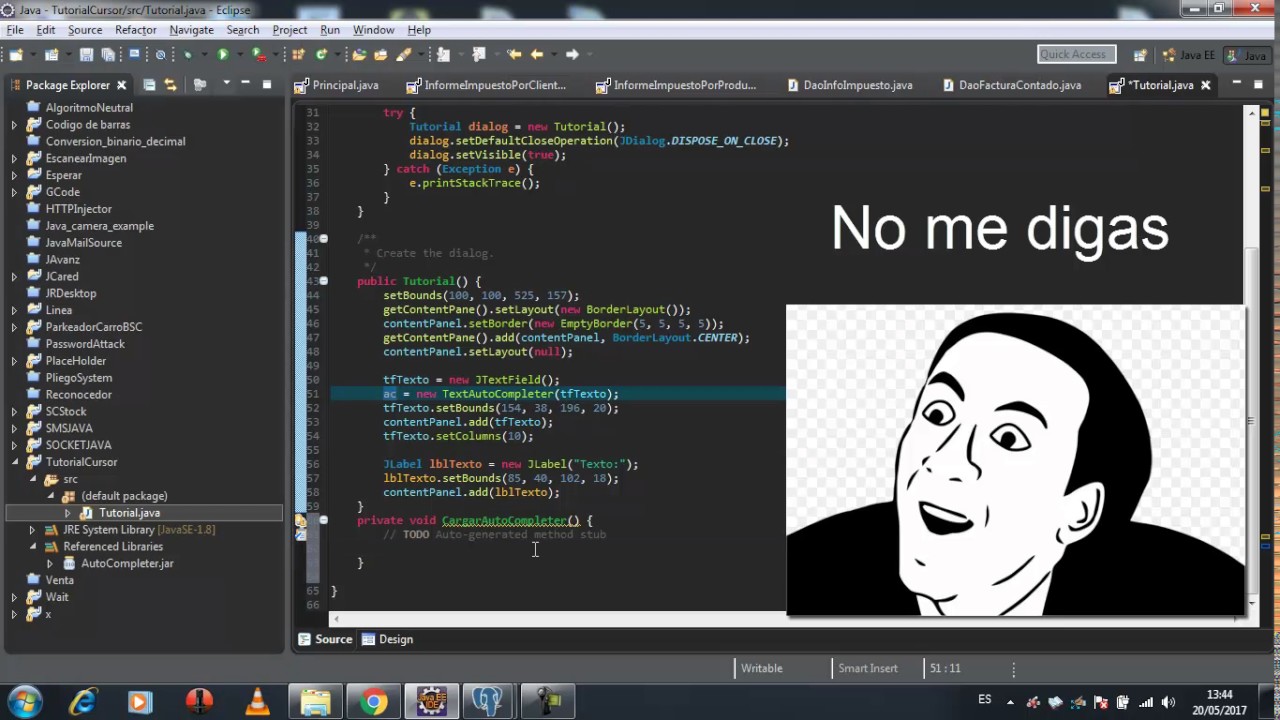This screenshot has height=720, width=1280.
Task: Click the Save All toolbar icon
Action: 107,55
